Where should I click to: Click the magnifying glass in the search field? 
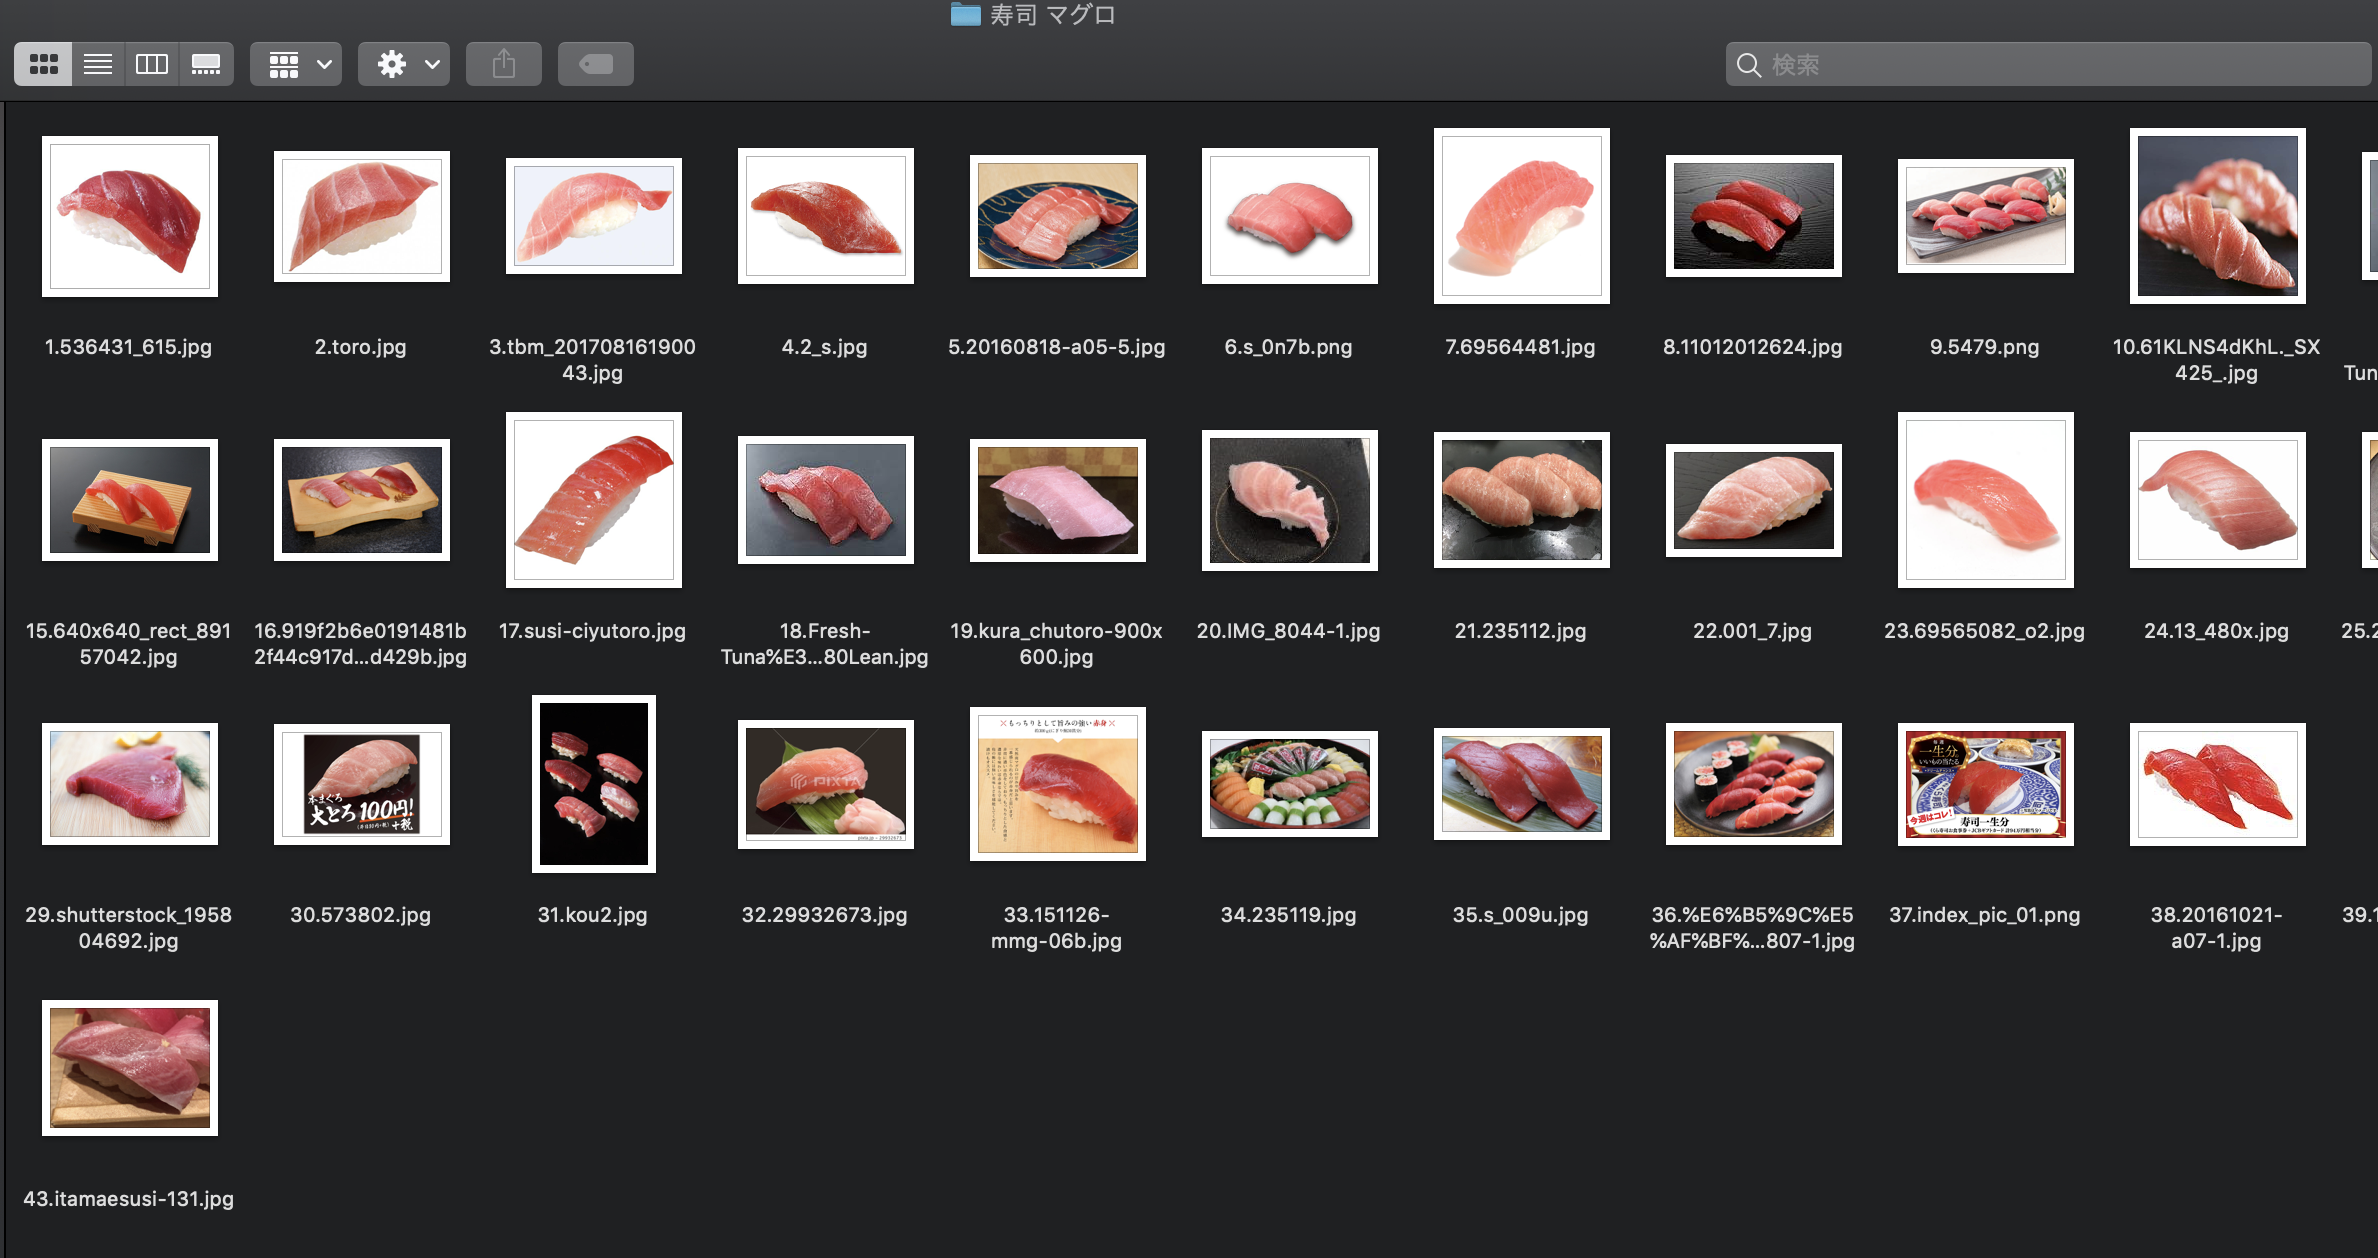1749,64
